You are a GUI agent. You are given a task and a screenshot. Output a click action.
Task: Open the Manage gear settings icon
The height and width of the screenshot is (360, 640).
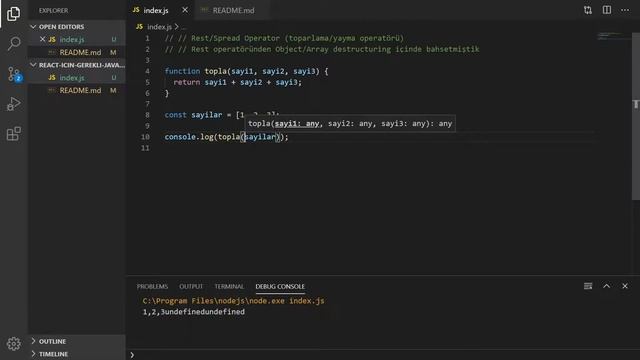click(x=13, y=344)
